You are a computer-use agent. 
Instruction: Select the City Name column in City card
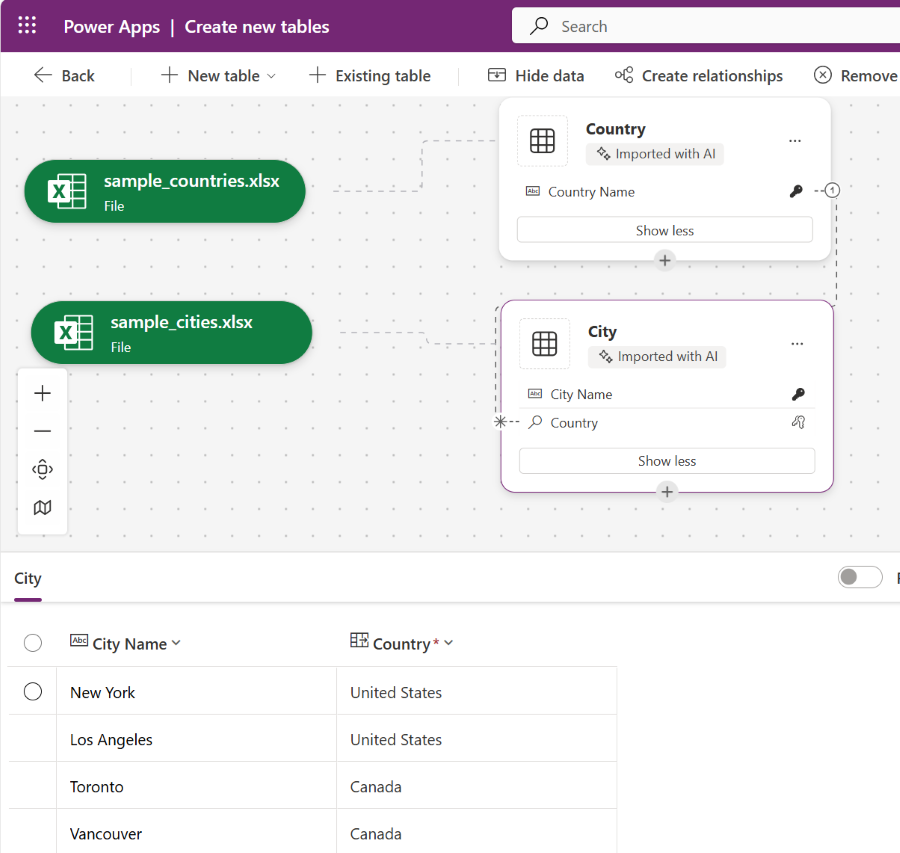667,394
